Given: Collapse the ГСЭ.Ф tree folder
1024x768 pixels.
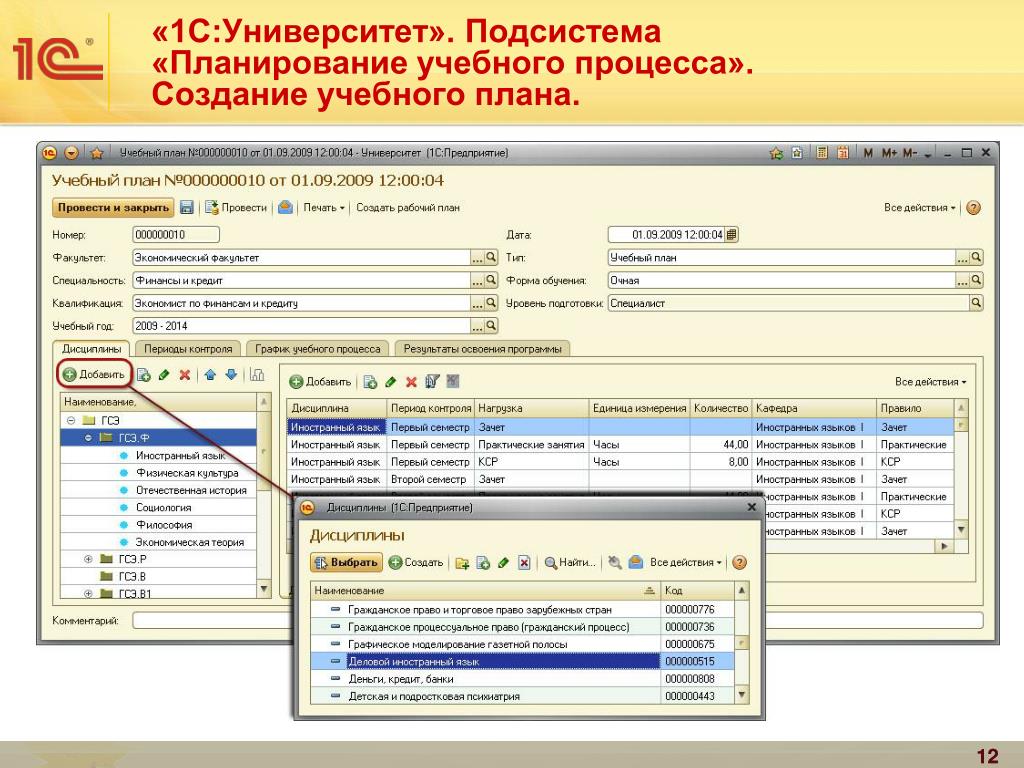Looking at the screenshot, I should point(88,438).
